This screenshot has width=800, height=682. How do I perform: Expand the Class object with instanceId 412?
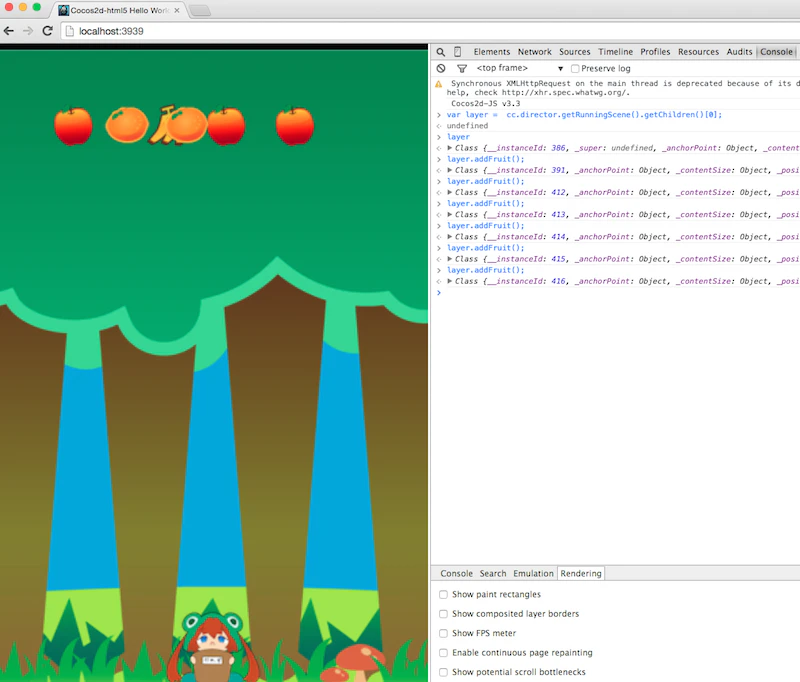[x=449, y=192]
